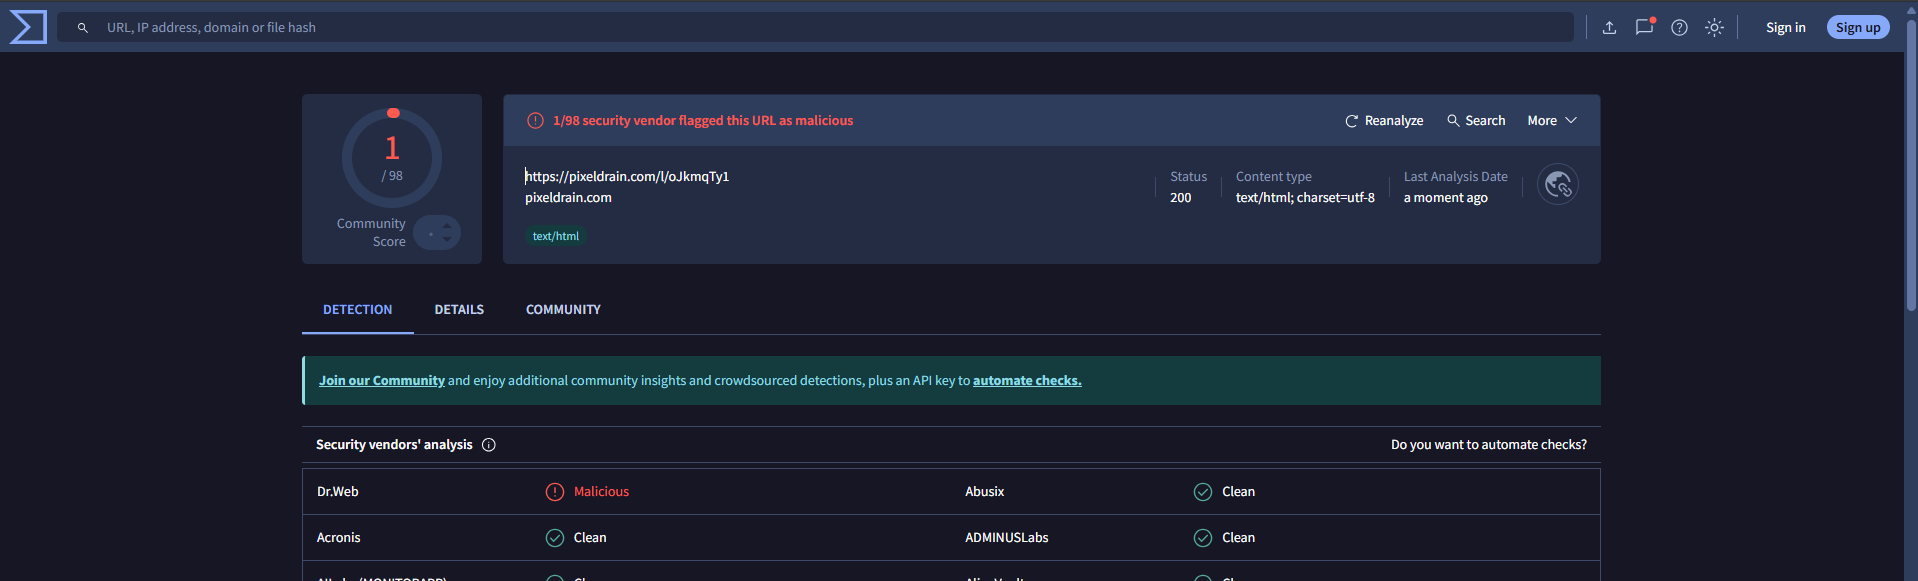Viewport: 1918px width, 581px height.
Task: Click the Sign in link
Action: pyautogui.click(x=1785, y=28)
